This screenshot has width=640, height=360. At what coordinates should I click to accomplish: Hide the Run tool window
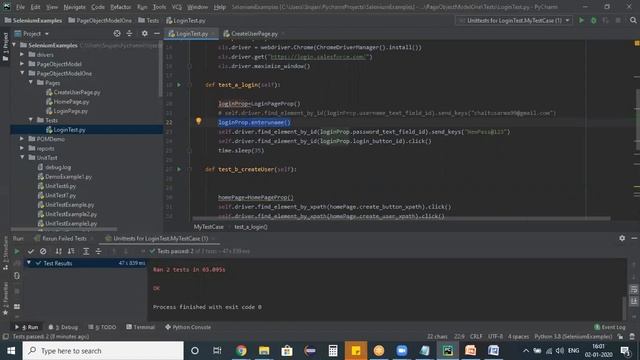[634, 238]
